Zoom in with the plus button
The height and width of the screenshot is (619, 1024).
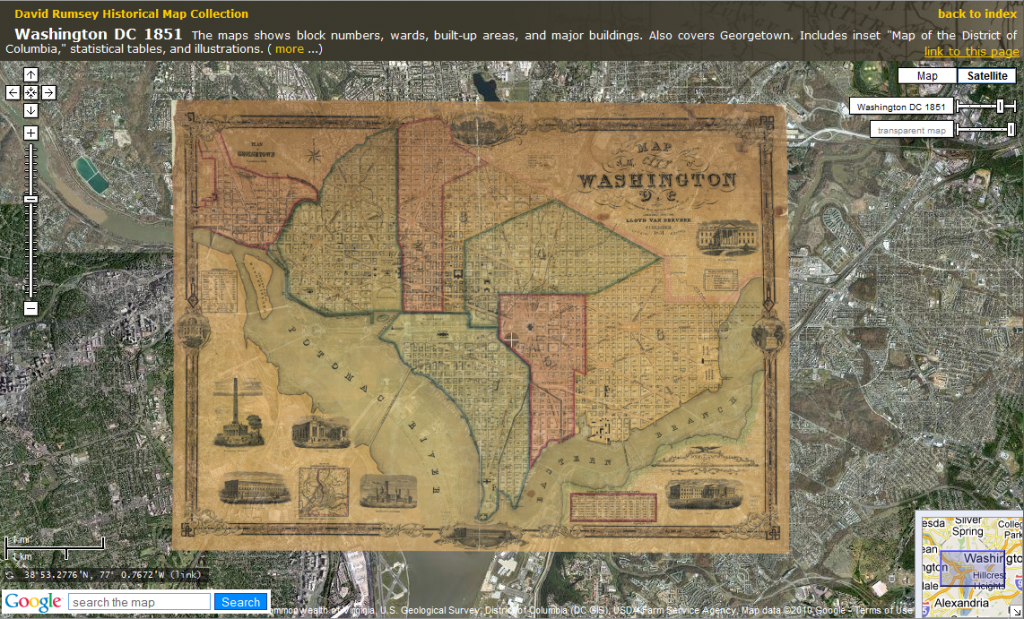31,133
